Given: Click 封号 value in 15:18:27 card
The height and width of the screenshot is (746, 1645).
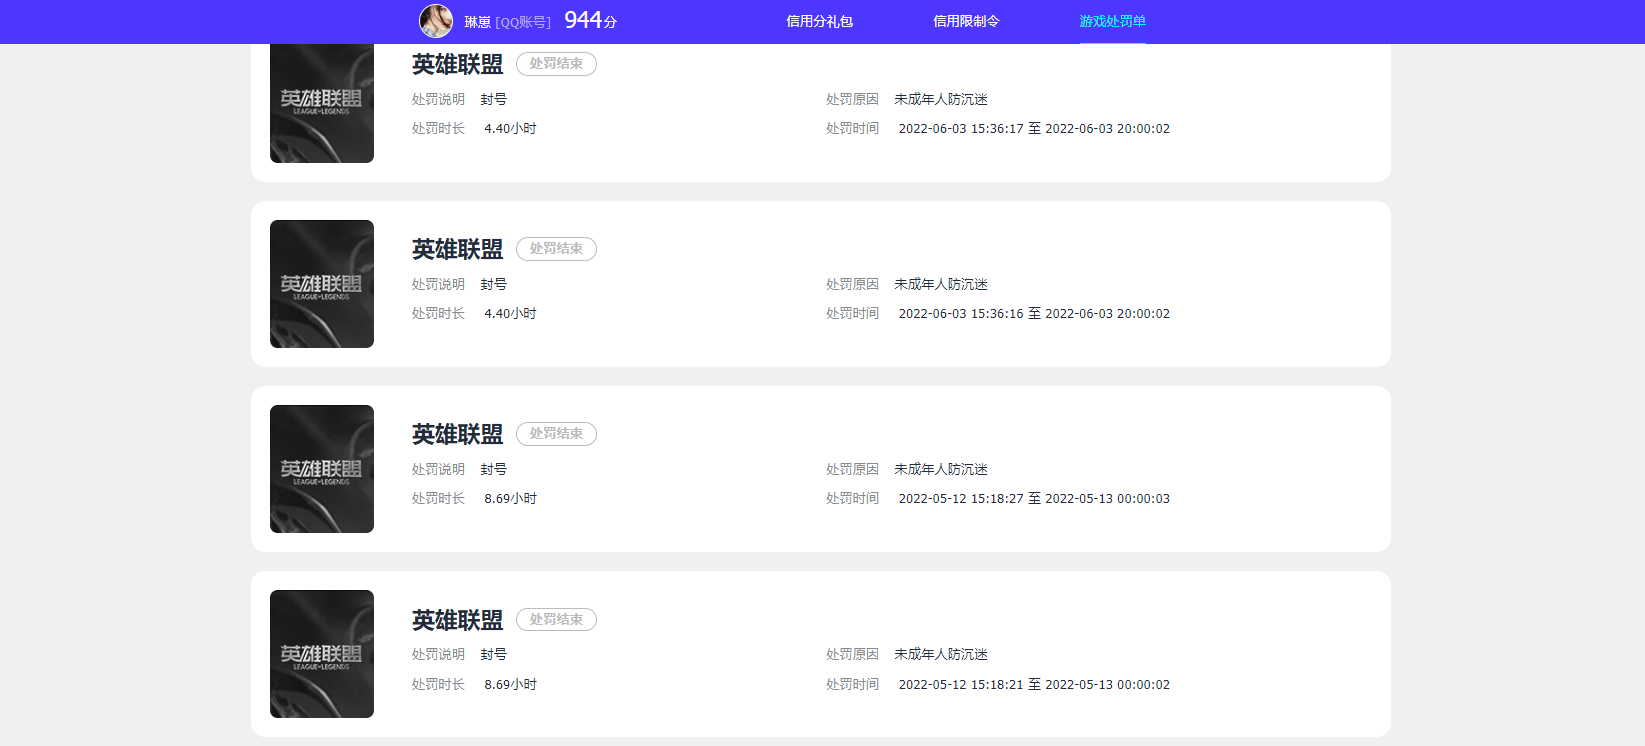Looking at the screenshot, I should [494, 469].
